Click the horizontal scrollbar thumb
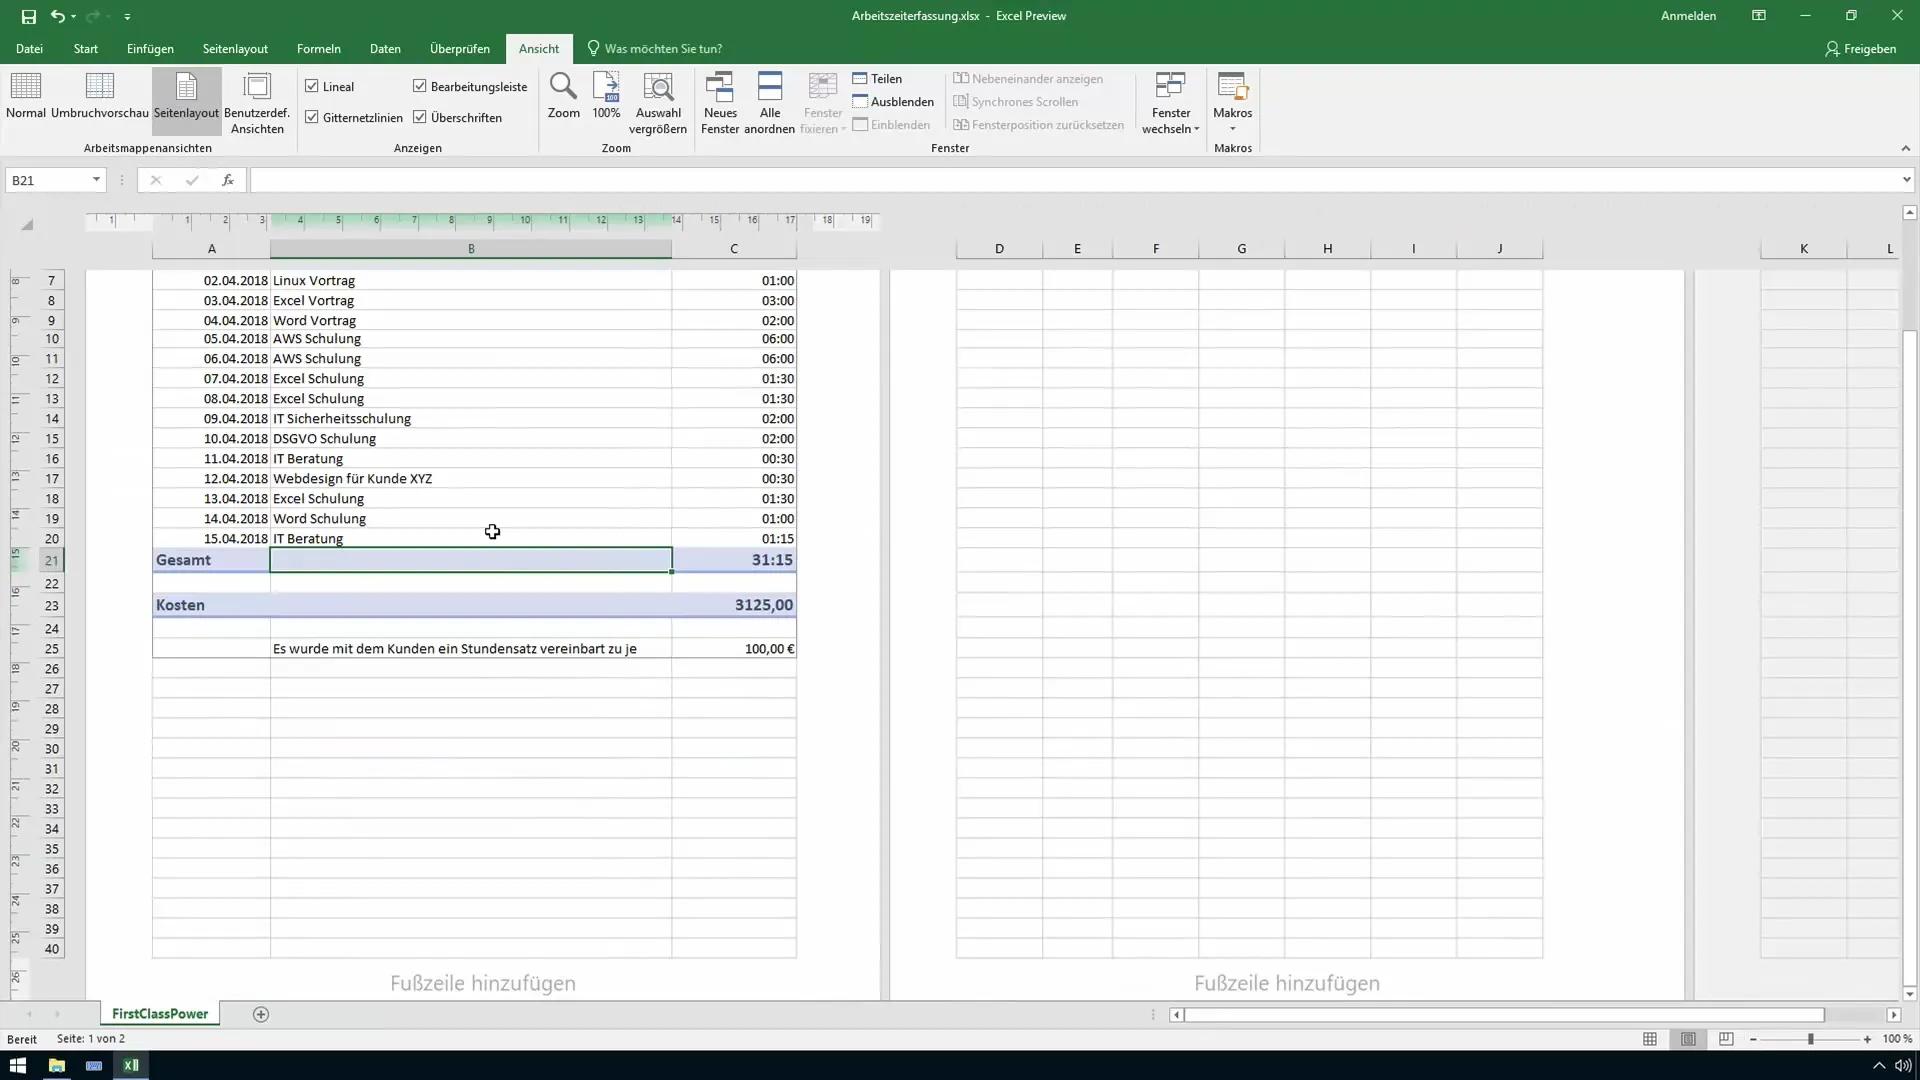Viewport: 1920px width, 1080px height. [1505, 1014]
